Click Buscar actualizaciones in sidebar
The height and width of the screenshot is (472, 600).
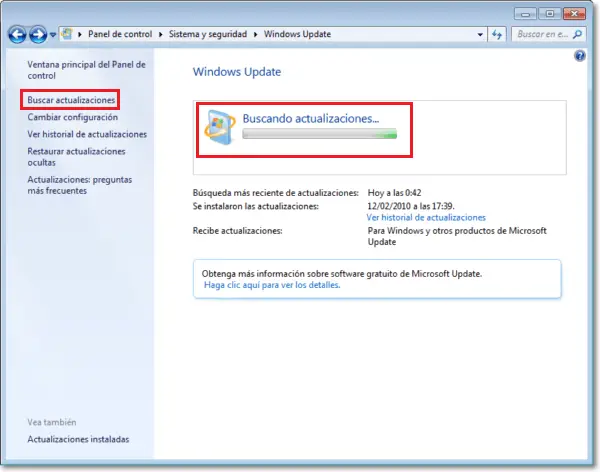pos(71,100)
